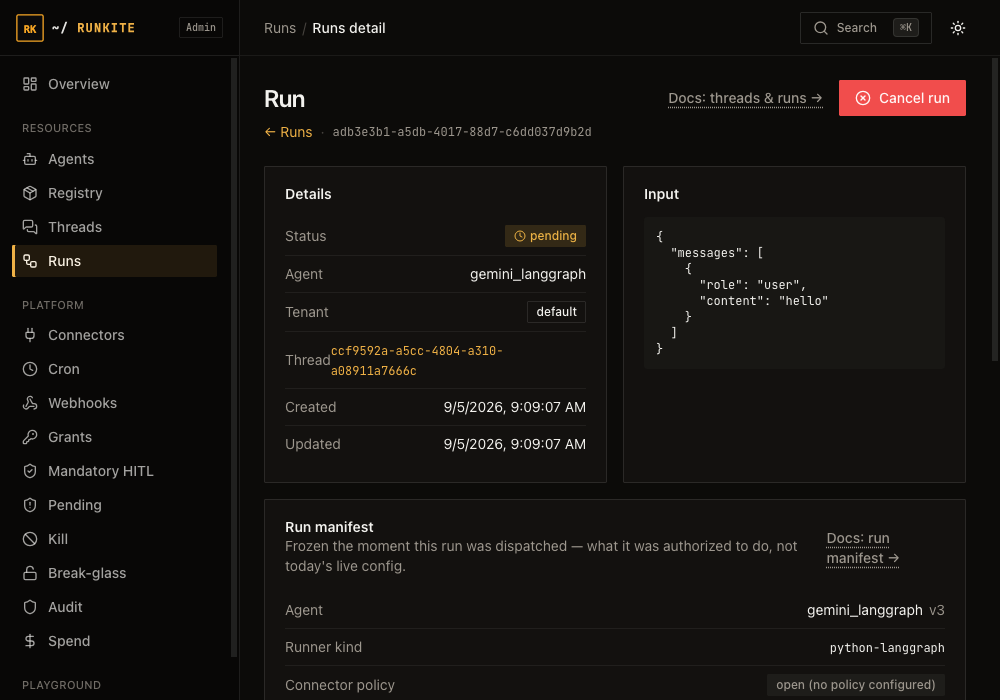1000x700 pixels.
Task: Open Docs: run manifest link
Action: click(x=863, y=548)
